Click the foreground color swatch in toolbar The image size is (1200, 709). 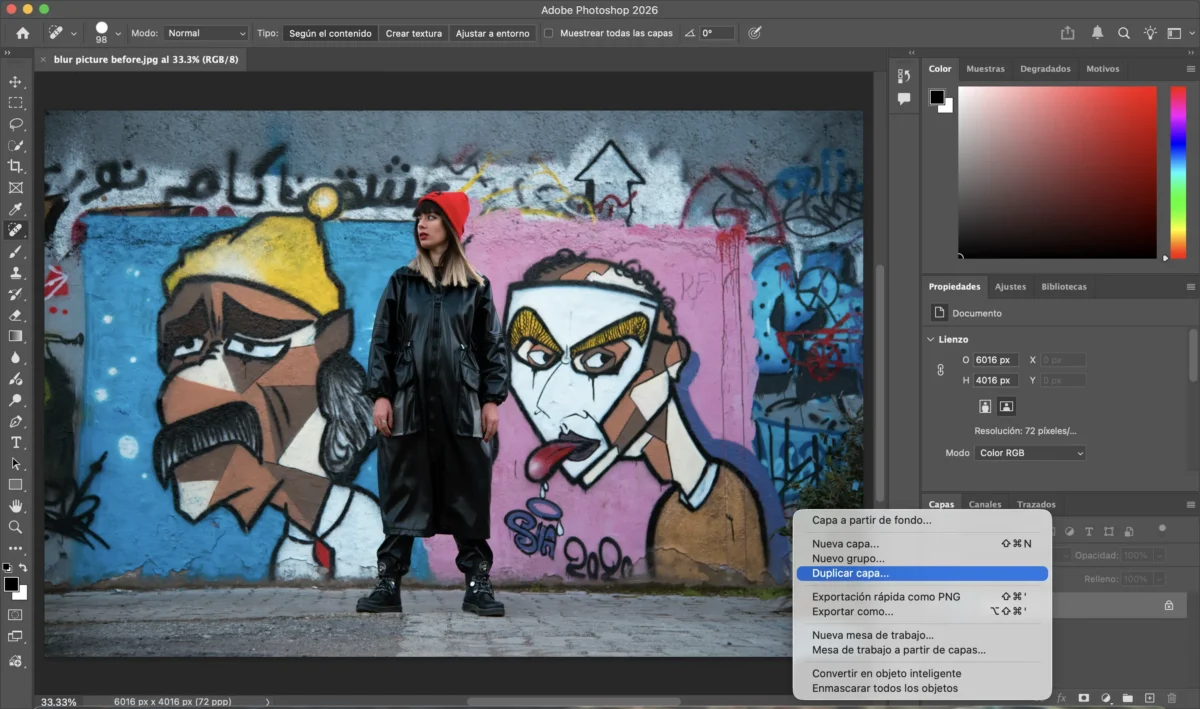click(11, 584)
